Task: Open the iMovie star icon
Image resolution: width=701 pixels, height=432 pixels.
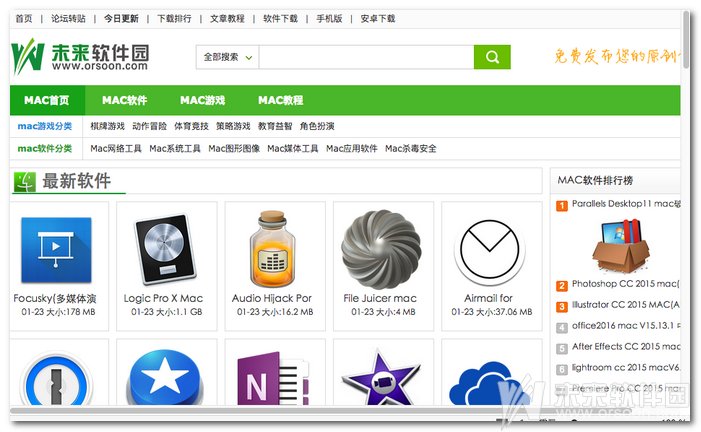Action: pyautogui.click(x=381, y=378)
